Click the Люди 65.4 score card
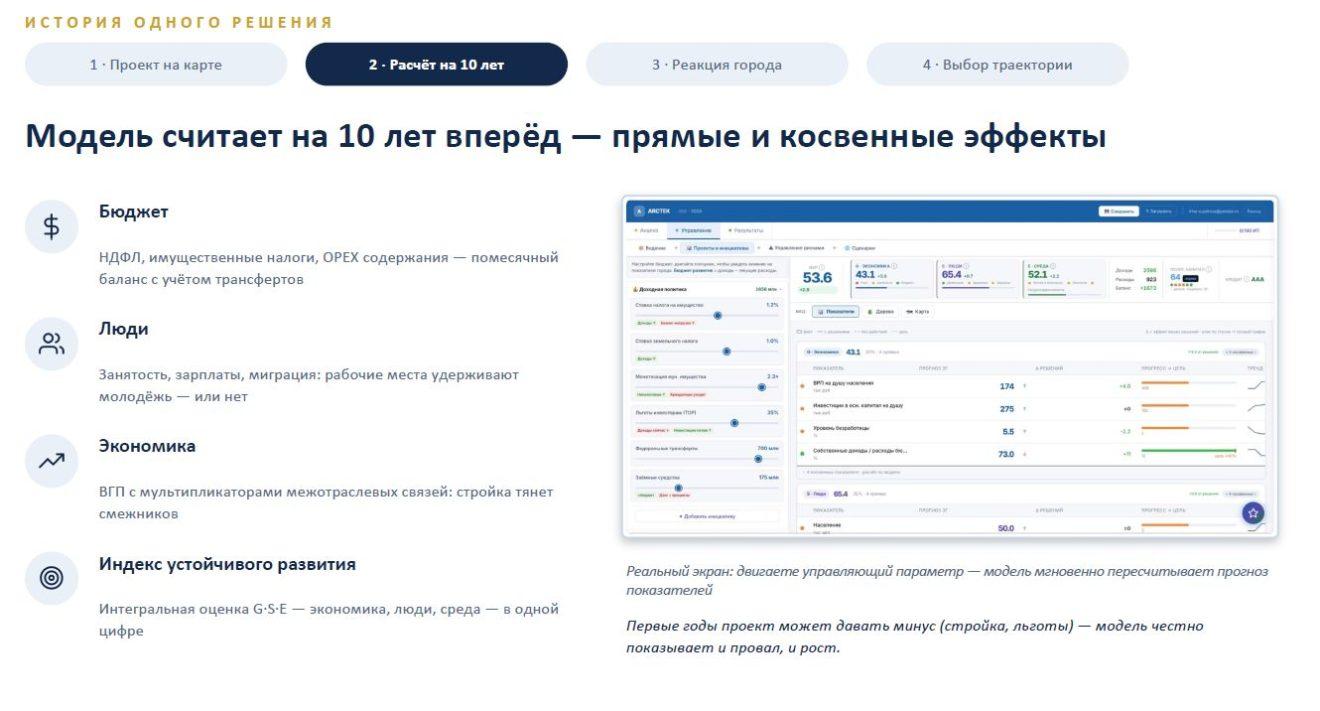The height and width of the screenshot is (711, 1320). 977,278
